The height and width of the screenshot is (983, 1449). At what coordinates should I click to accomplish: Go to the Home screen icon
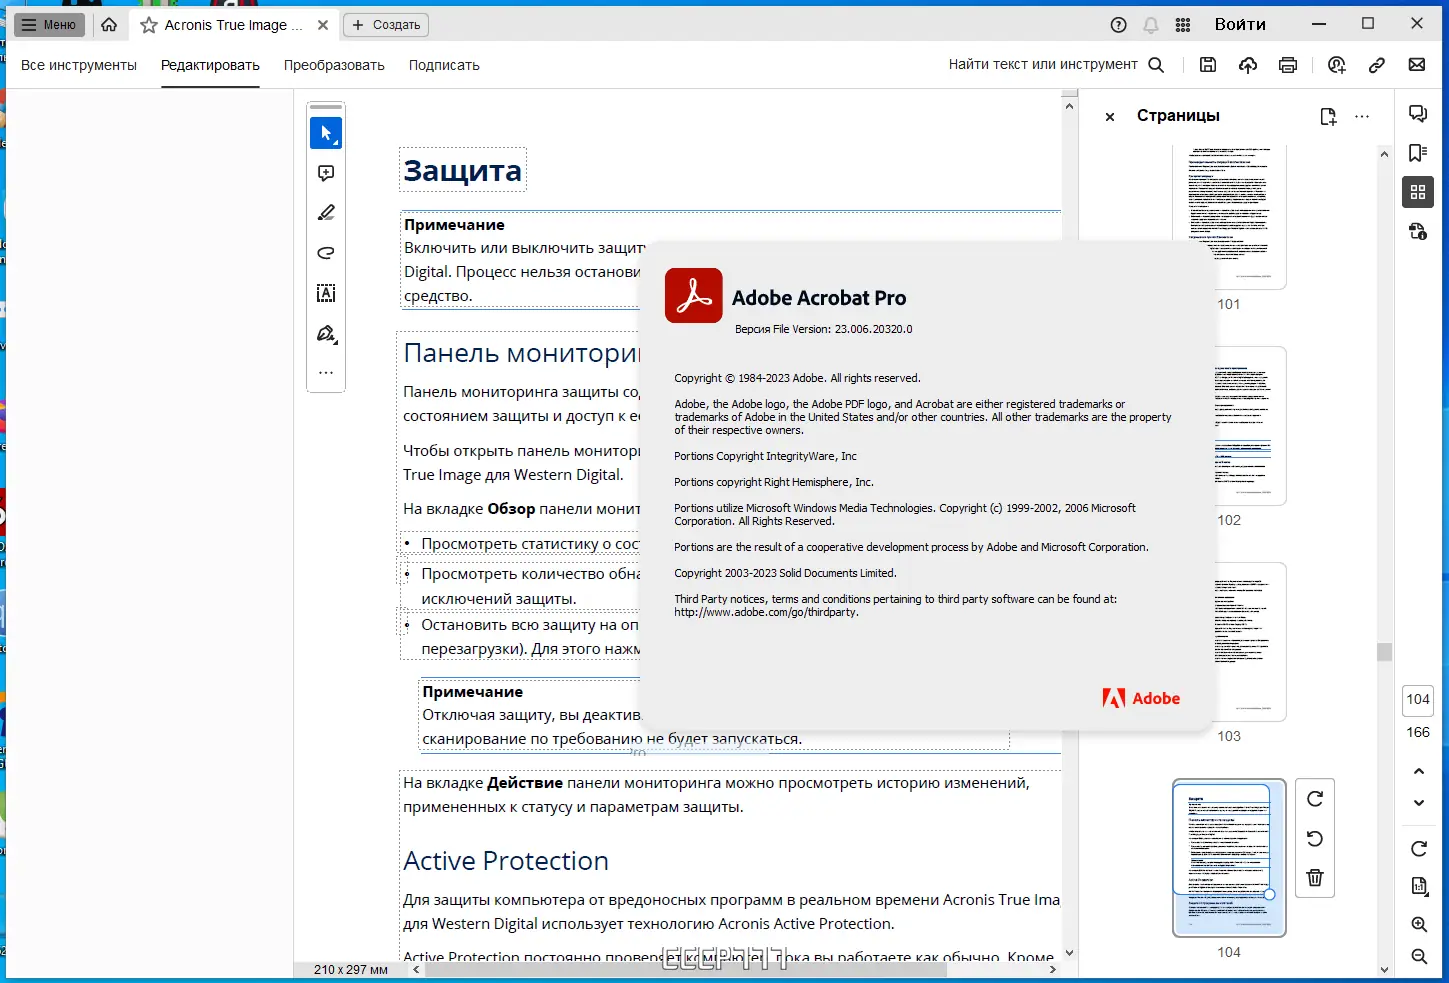[x=109, y=25]
